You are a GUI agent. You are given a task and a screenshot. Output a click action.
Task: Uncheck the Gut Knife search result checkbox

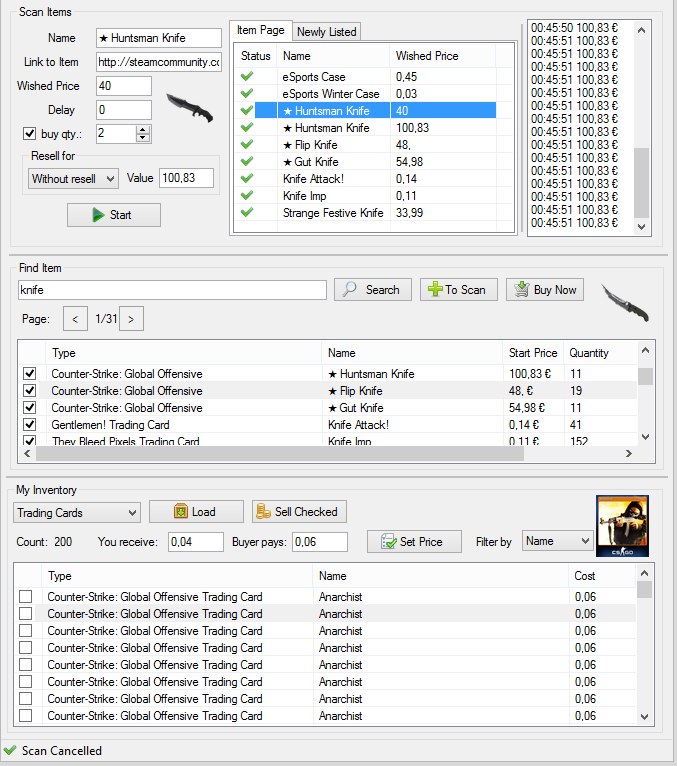pos(30,407)
